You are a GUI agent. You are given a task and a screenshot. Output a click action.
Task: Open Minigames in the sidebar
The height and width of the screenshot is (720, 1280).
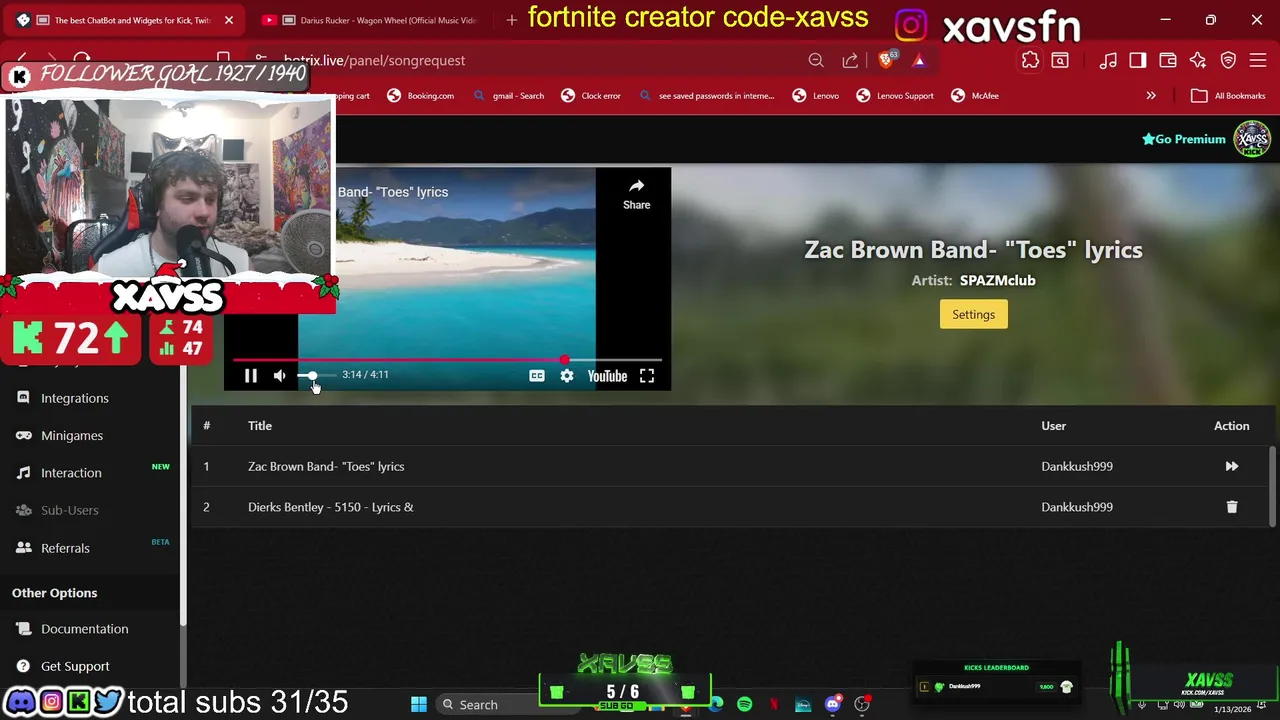tap(72, 435)
